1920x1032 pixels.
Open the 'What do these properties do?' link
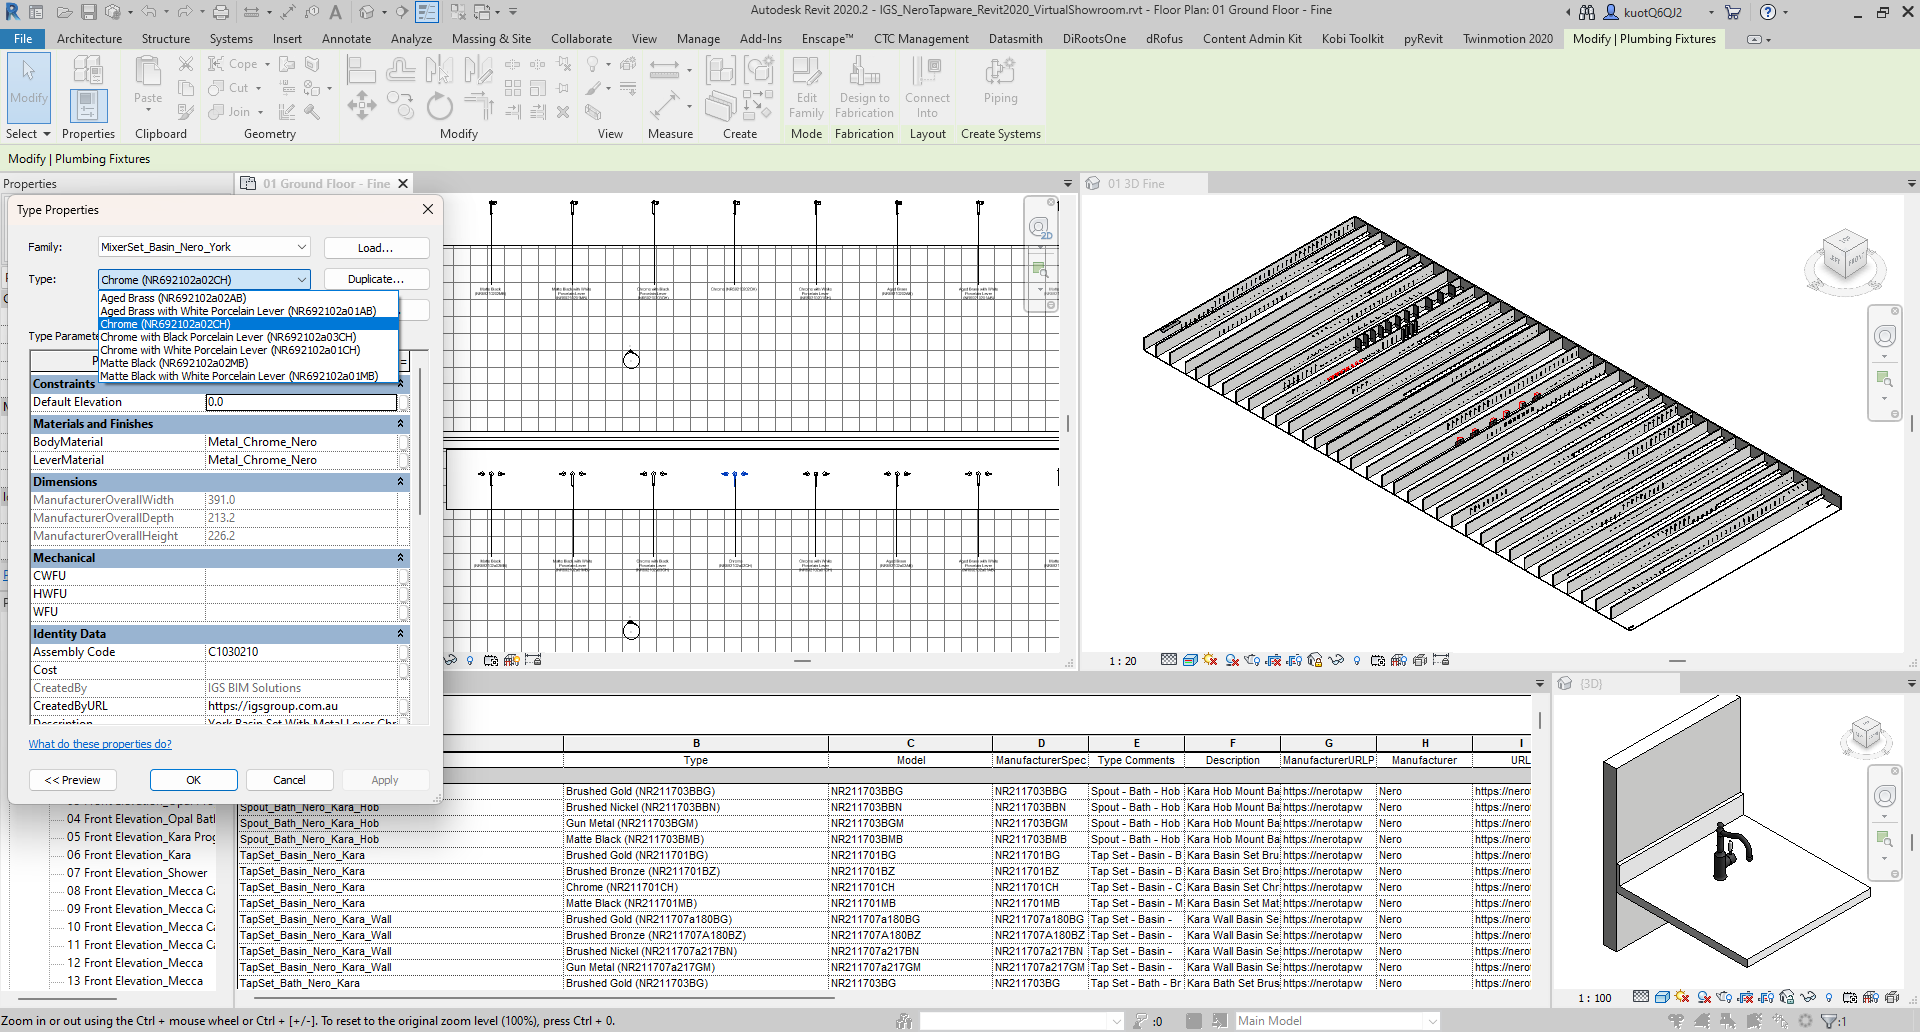click(x=100, y=744)
